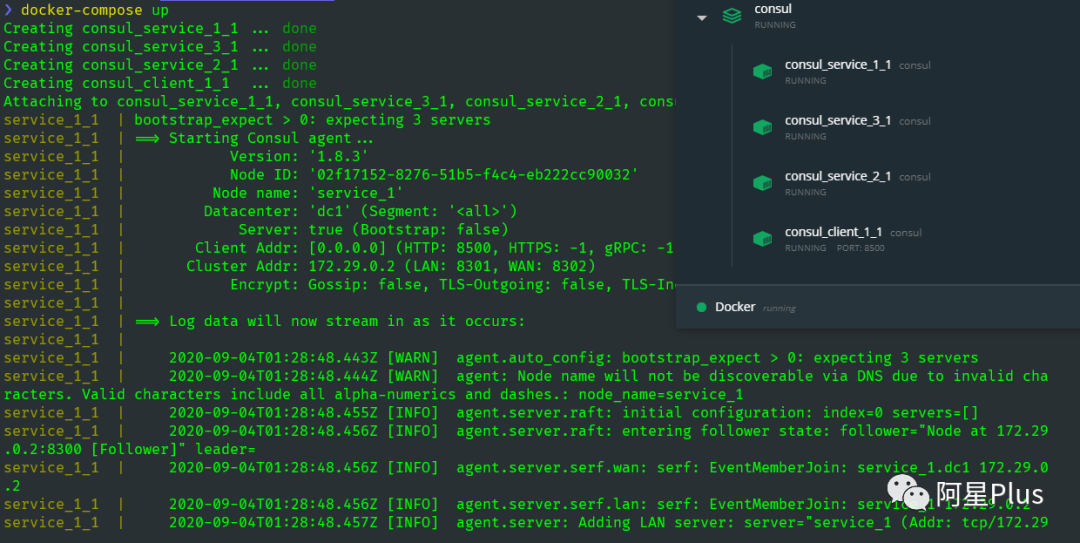1080x543 pixels.
Task: Click the entering follower state log line
Action: tap(526, 440)
